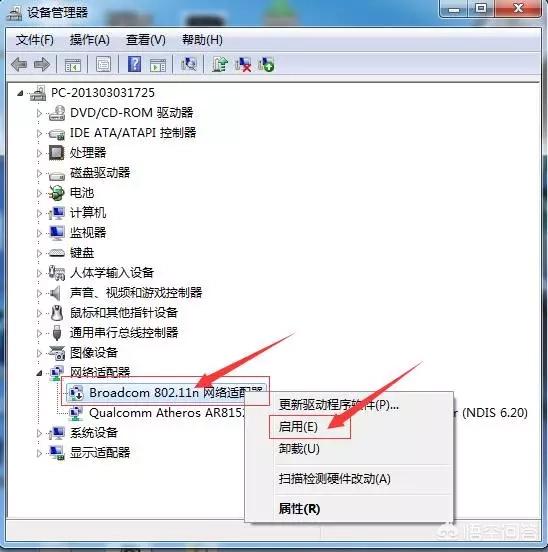This screenshot has height=552, width=548.
Task: Open the 文件(F) menu
Action: [34, 40]
